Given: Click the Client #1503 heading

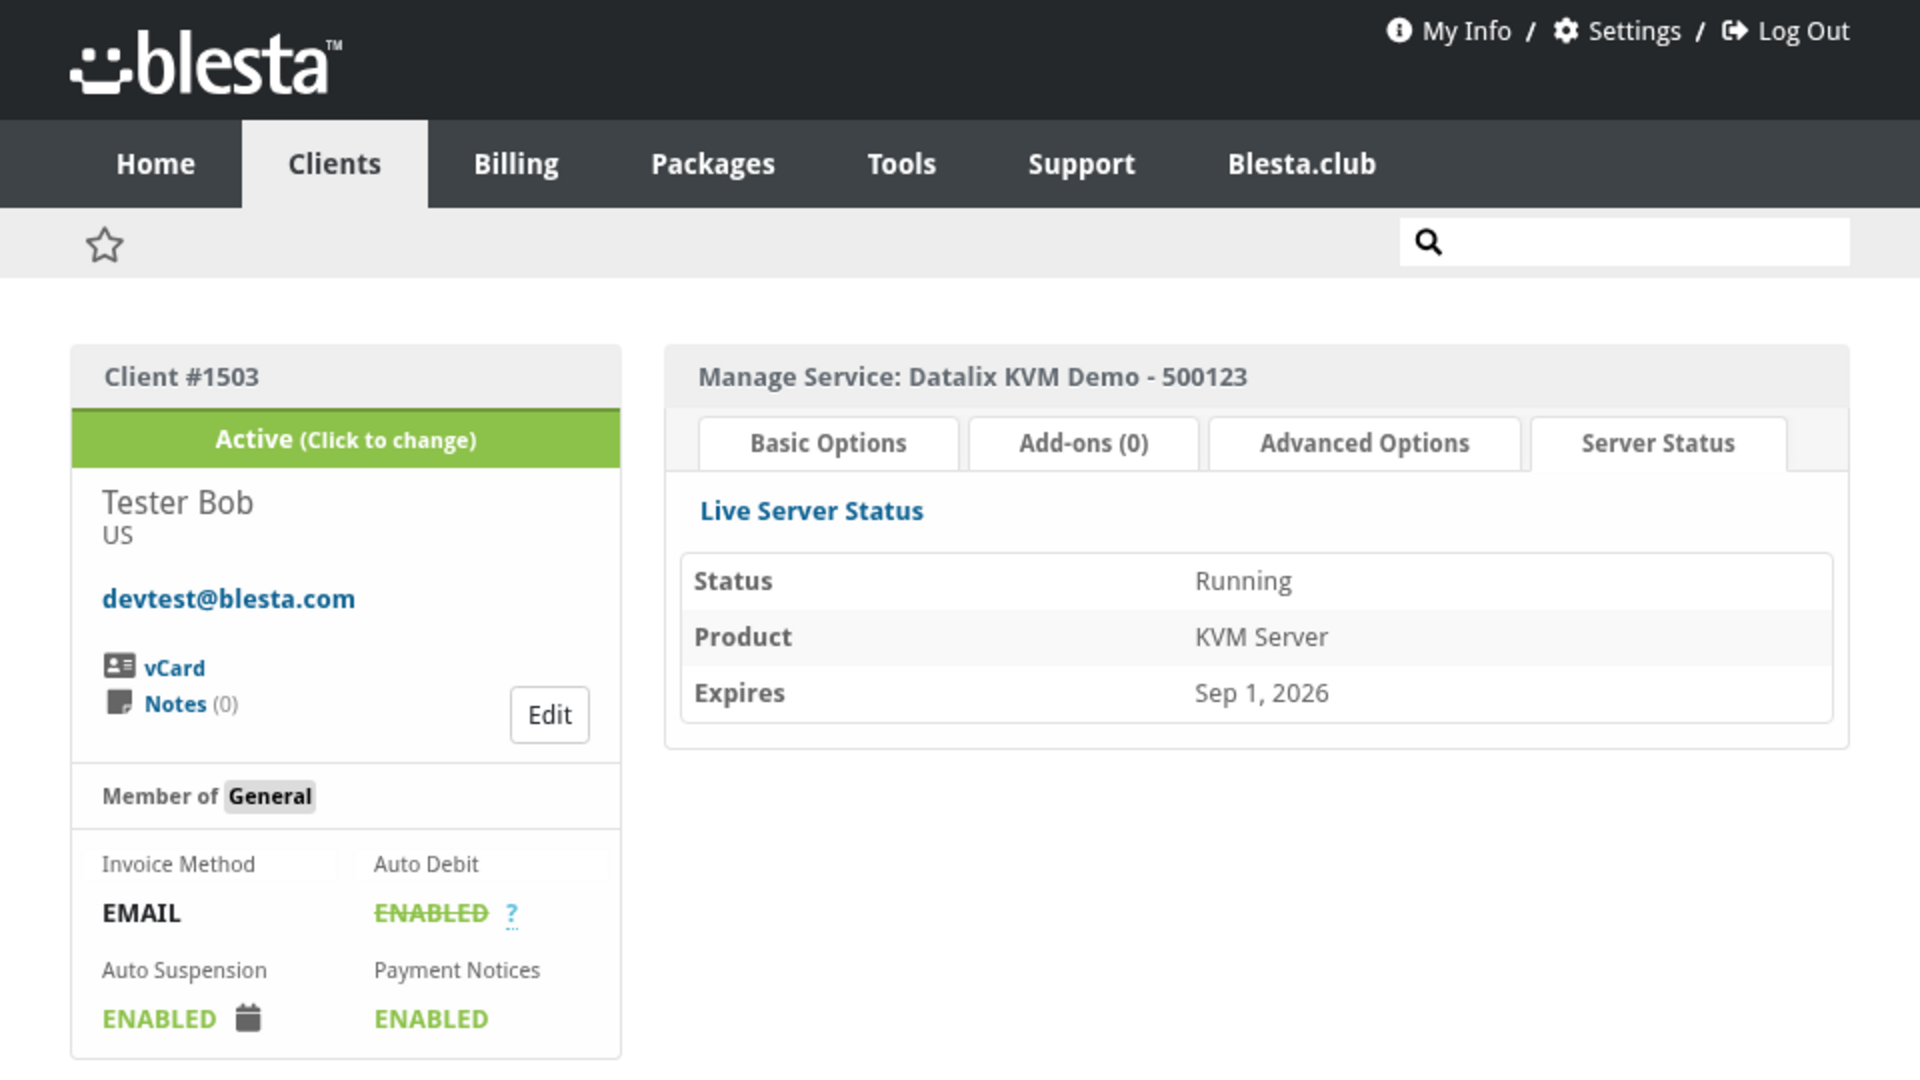Looking at the screenshot, I should [181, 377].
